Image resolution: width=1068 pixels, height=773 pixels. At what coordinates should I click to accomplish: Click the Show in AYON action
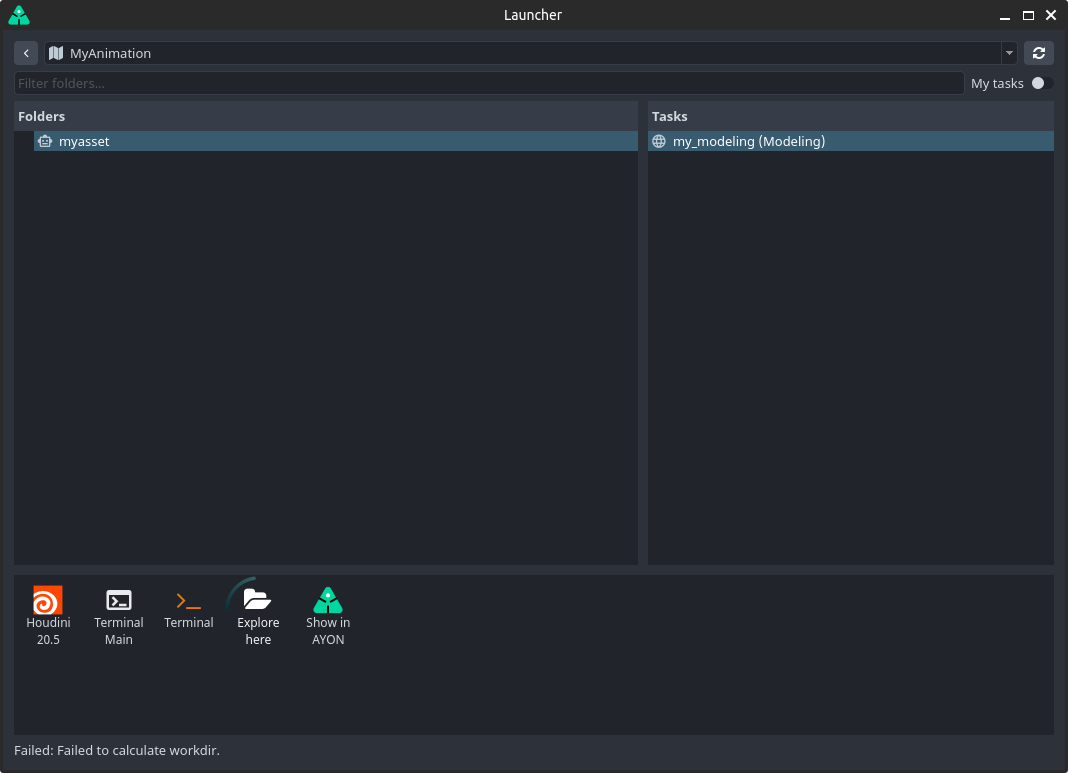click(328, 601)
